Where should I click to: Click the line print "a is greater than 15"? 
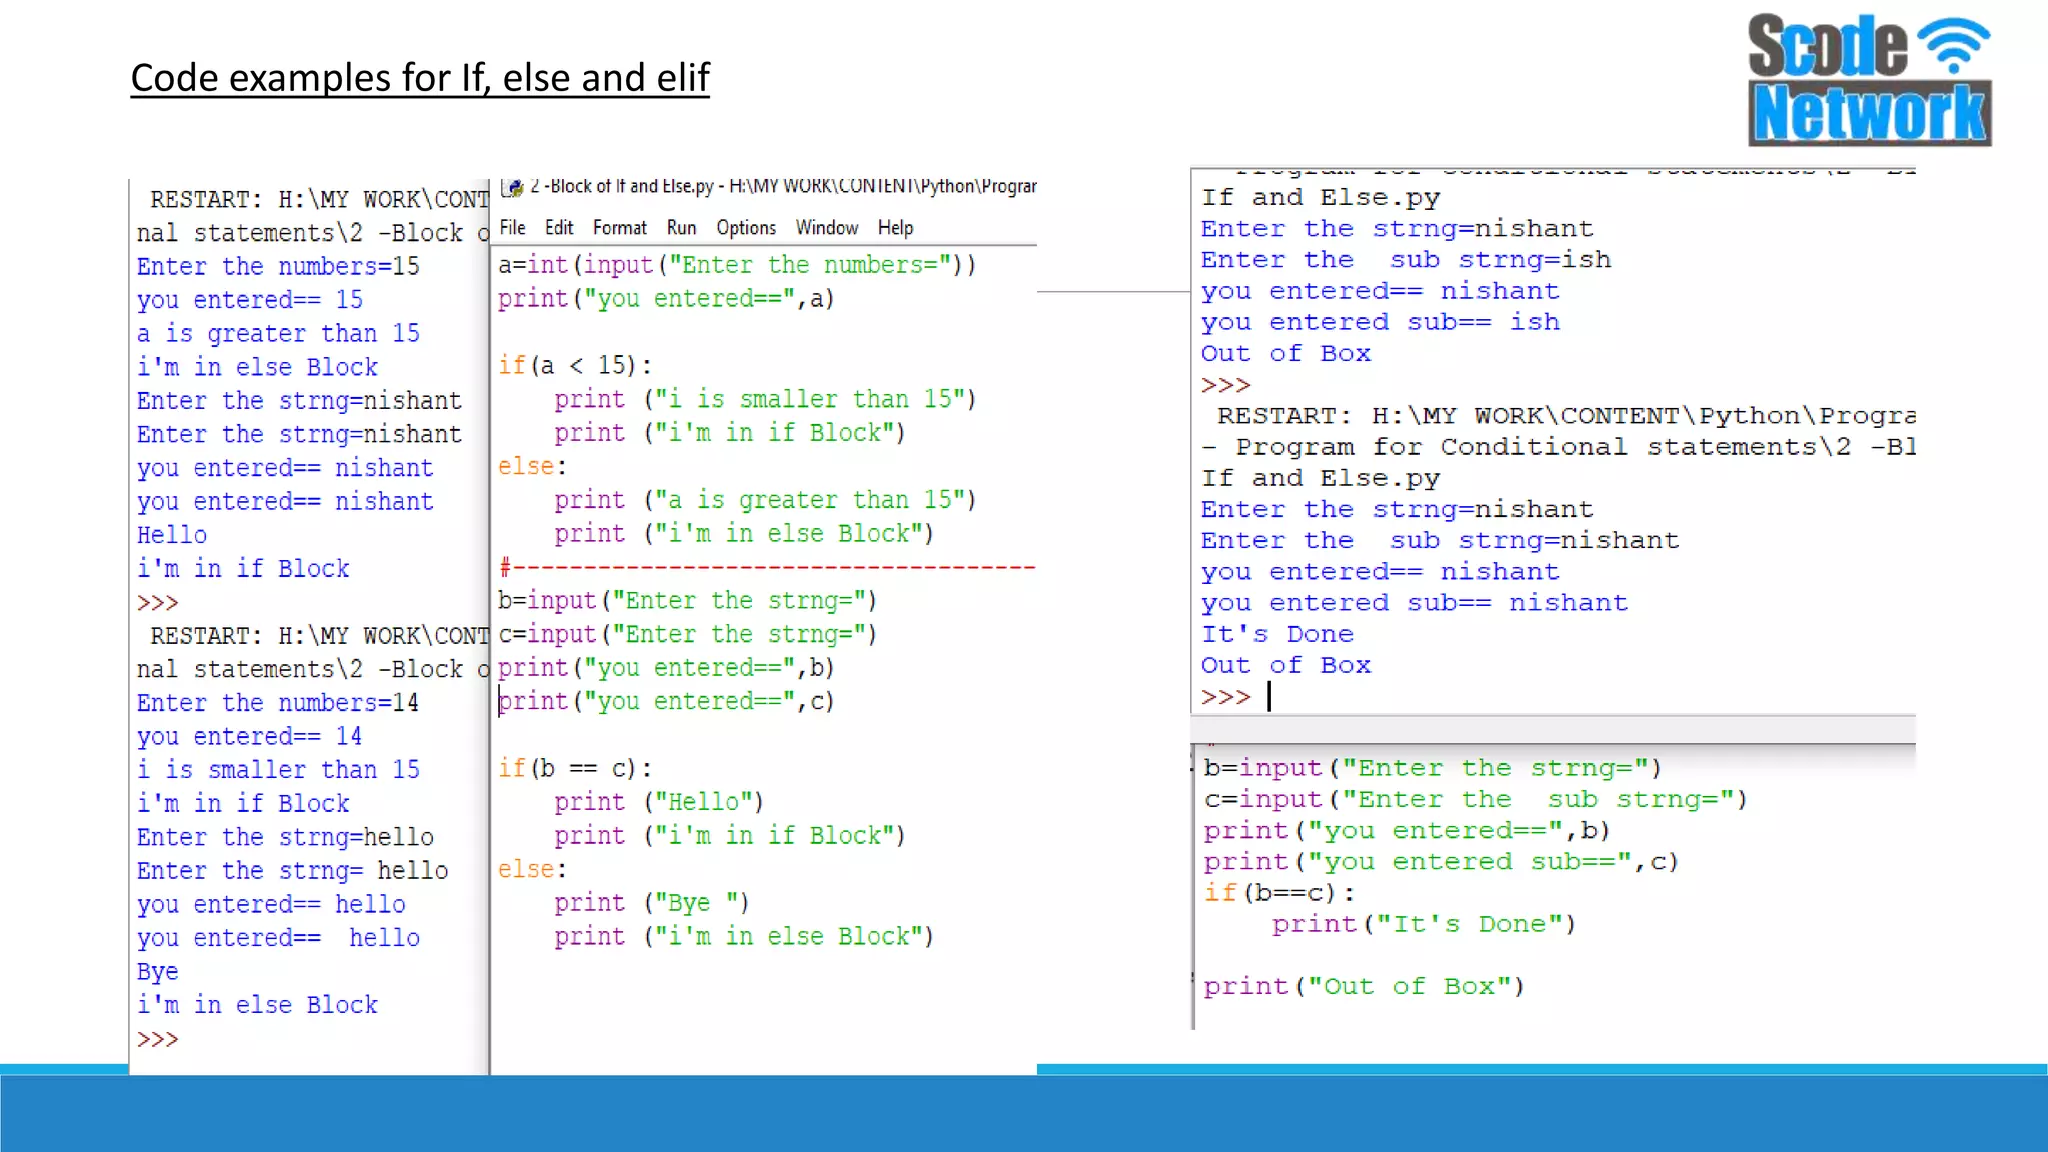point(765,500)
